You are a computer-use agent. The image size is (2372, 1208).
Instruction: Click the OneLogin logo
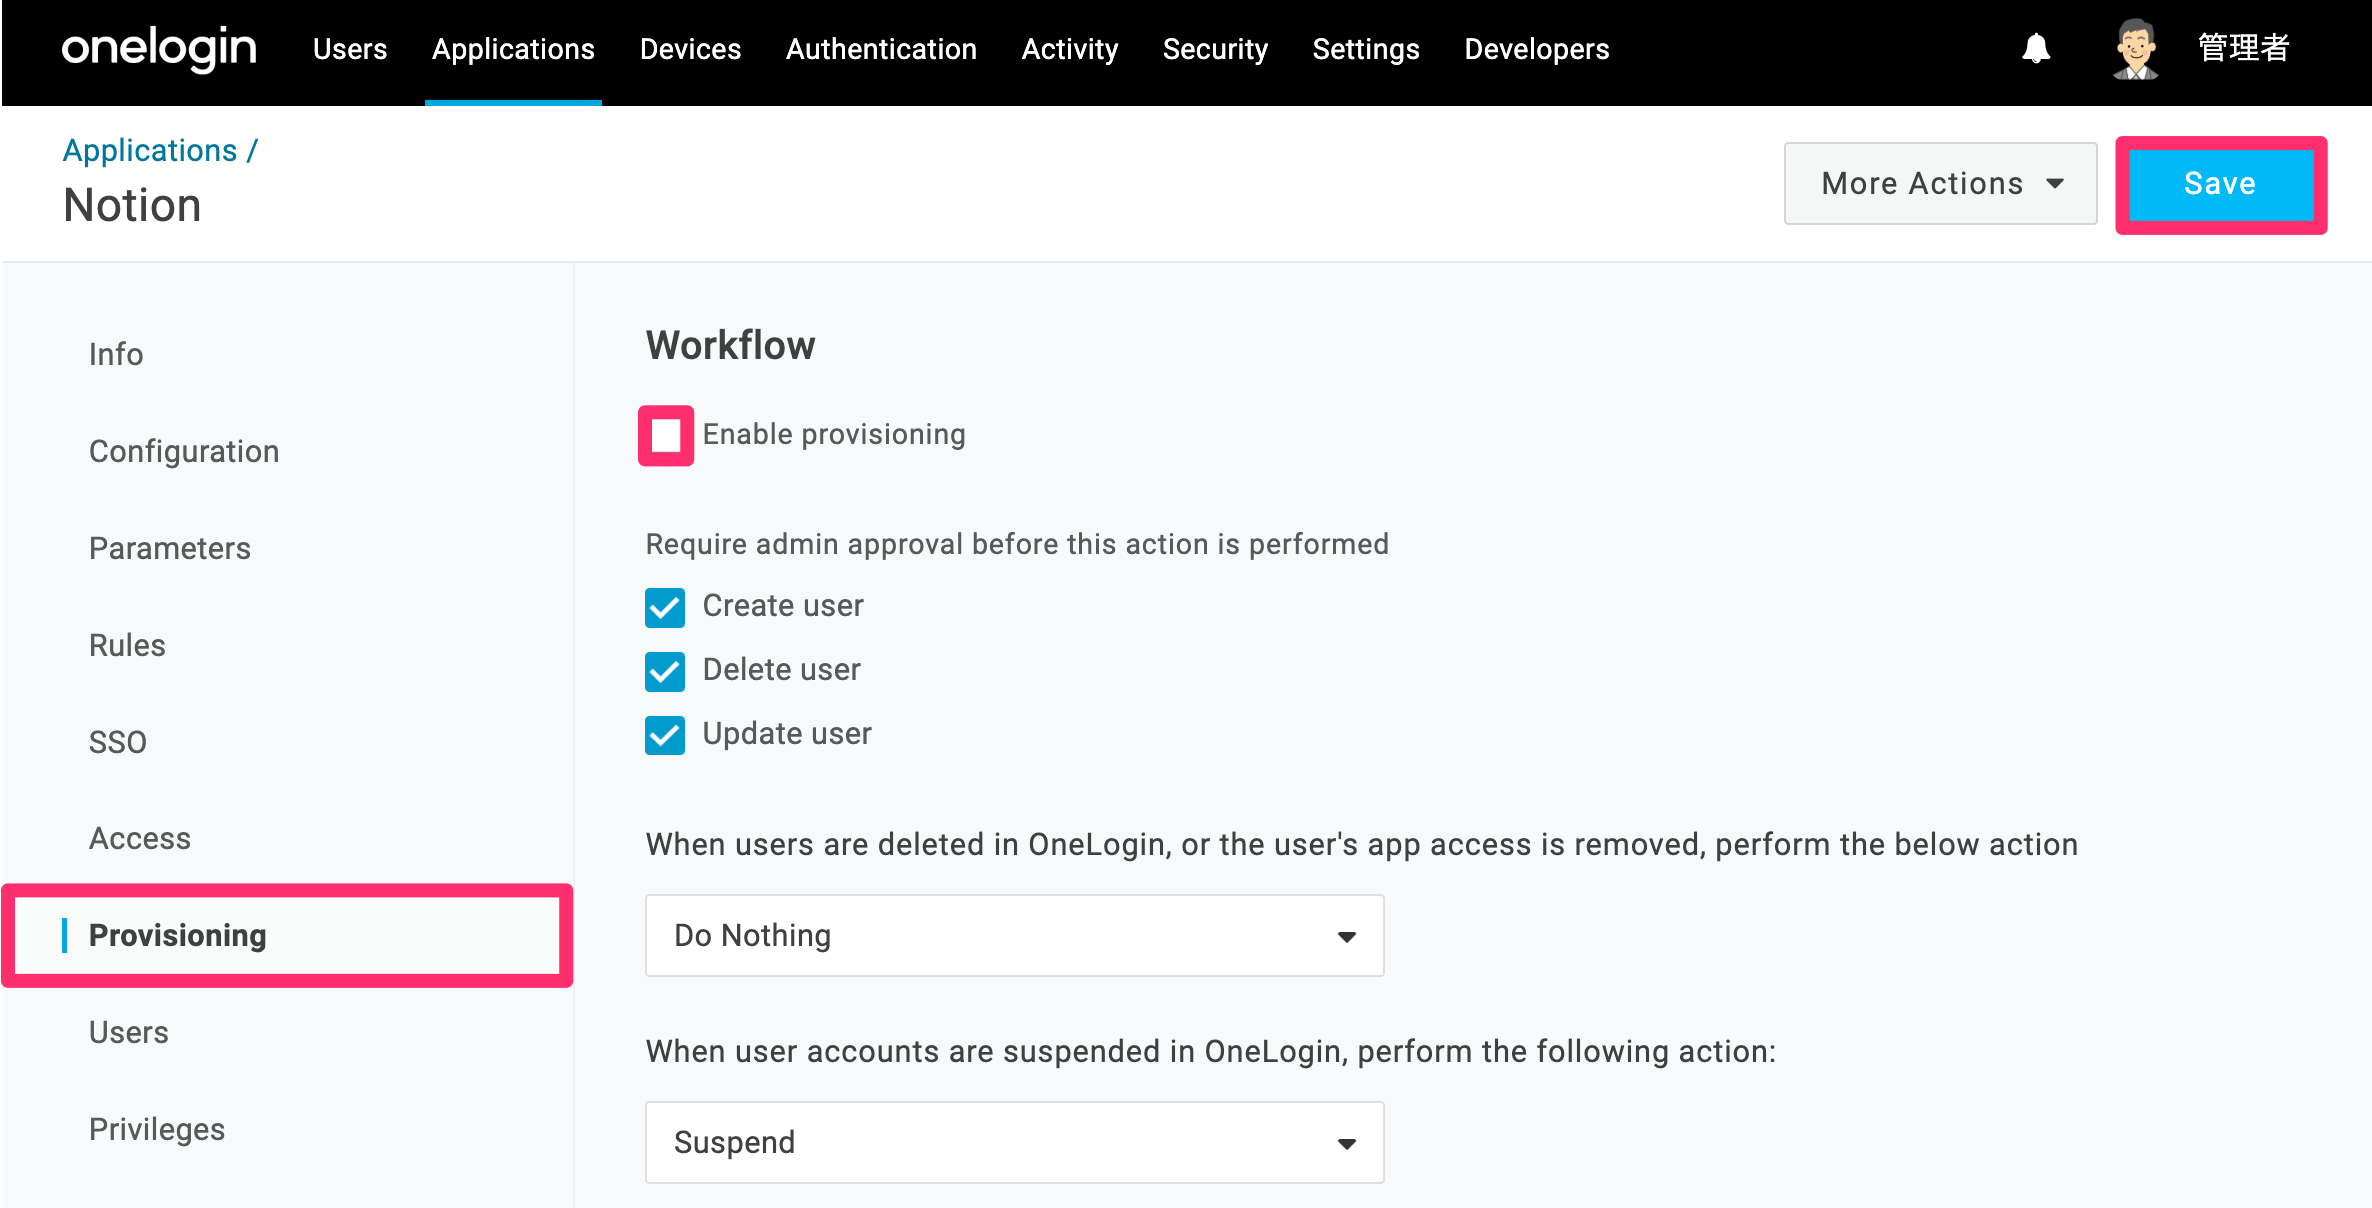(159, 49)
